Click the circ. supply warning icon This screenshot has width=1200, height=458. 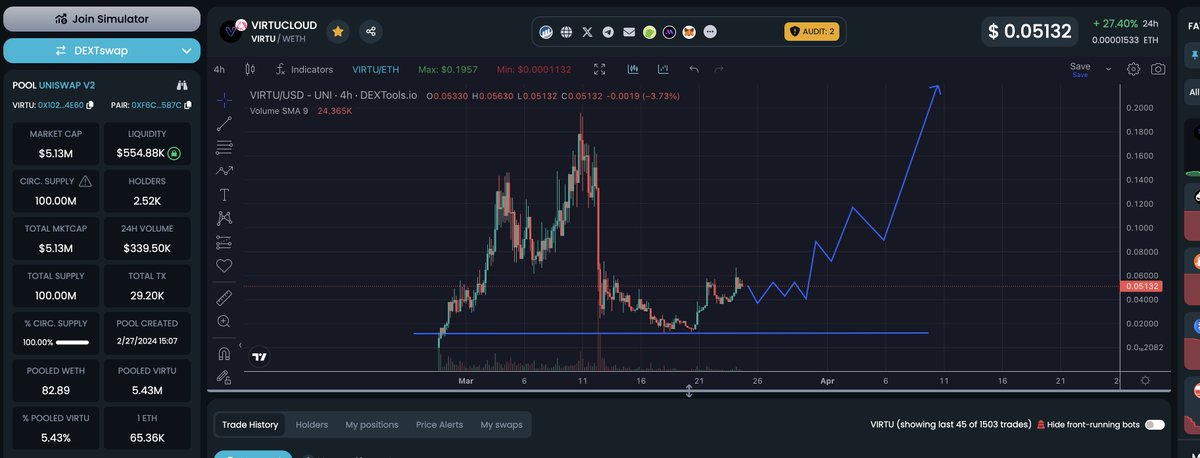(x=85, y=181)
